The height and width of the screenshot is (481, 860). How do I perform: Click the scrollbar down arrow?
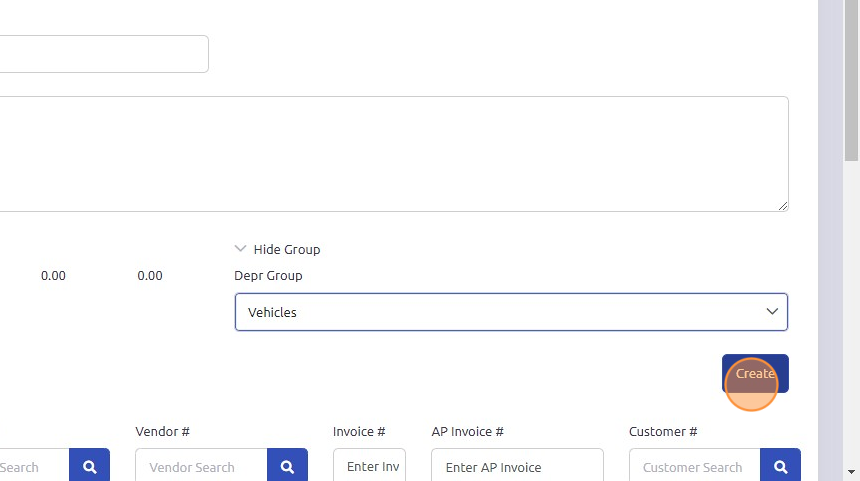tap(851, 472)
